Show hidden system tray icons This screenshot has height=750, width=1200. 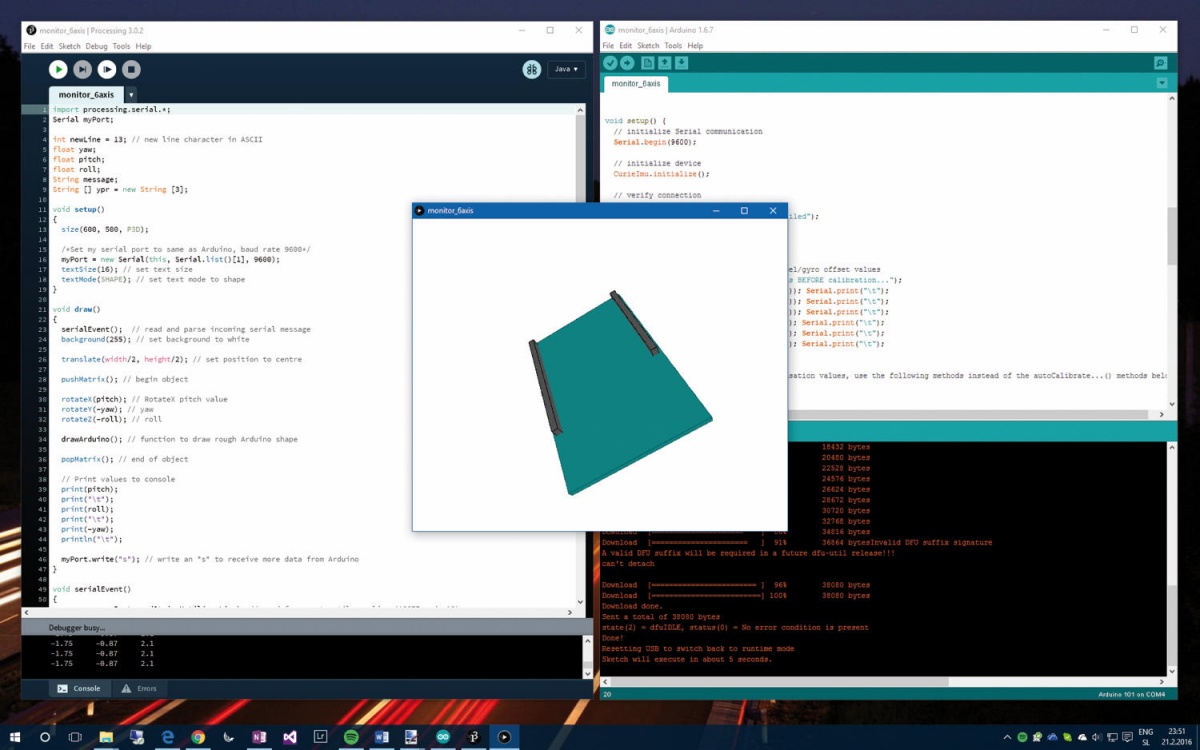tap(1007, 737)
